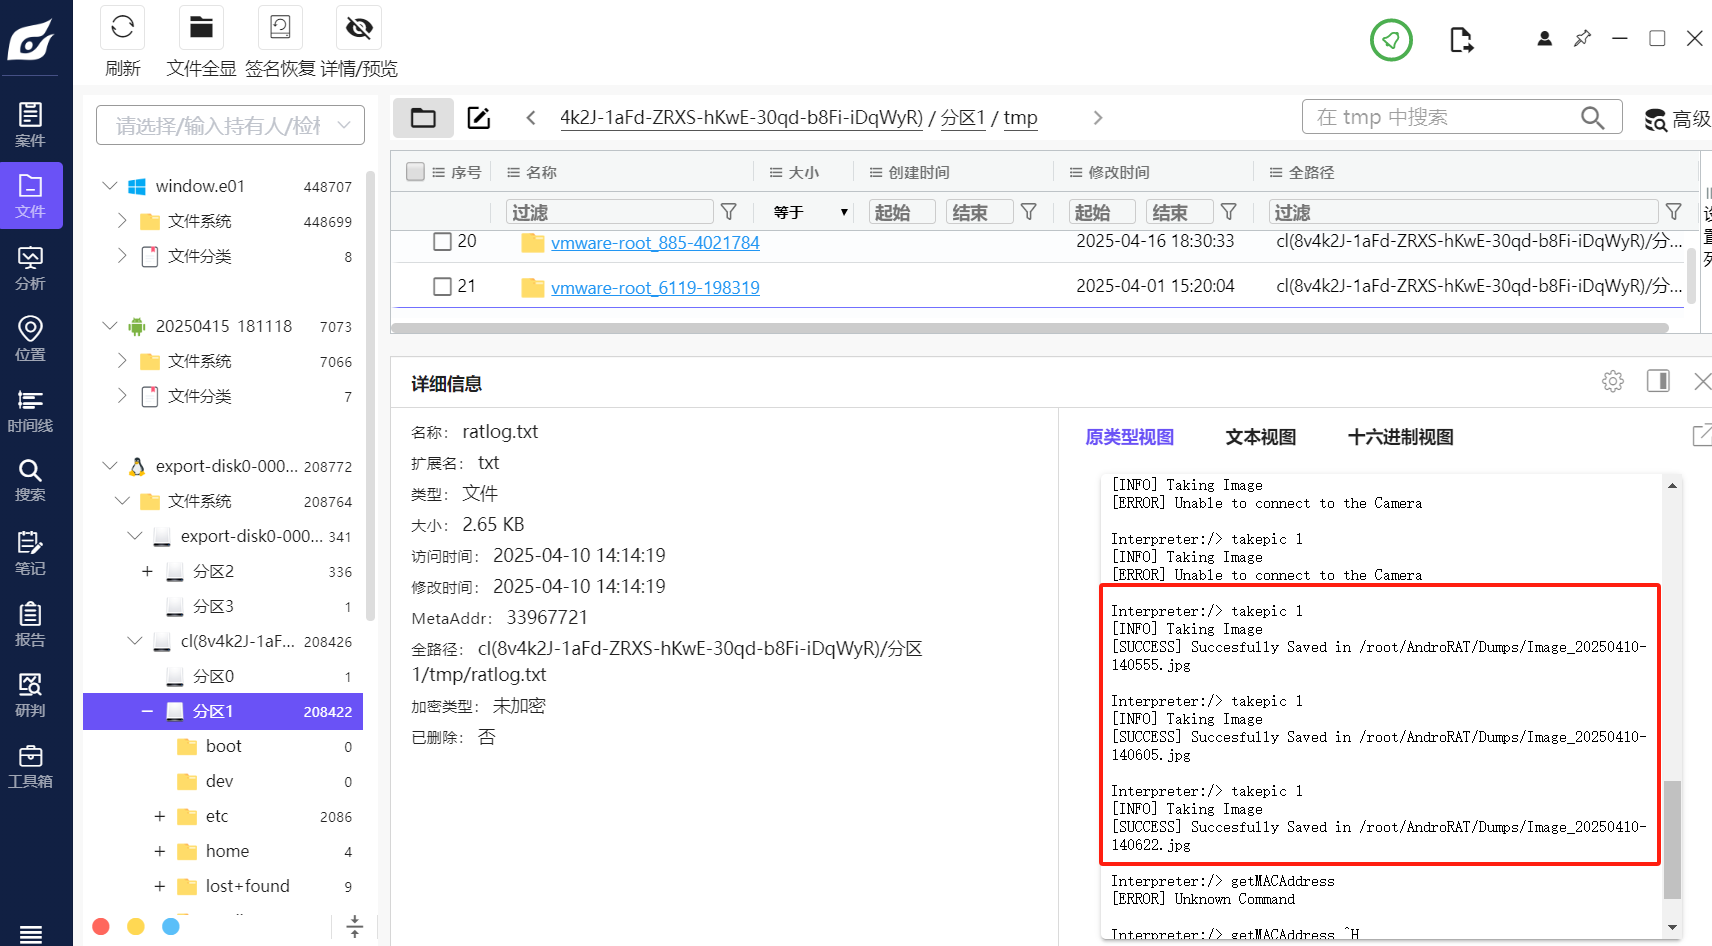This screenshot has height=946, width=1712.
Task: Switch to 文本视图 tab
Action: tap(1260, 437)
